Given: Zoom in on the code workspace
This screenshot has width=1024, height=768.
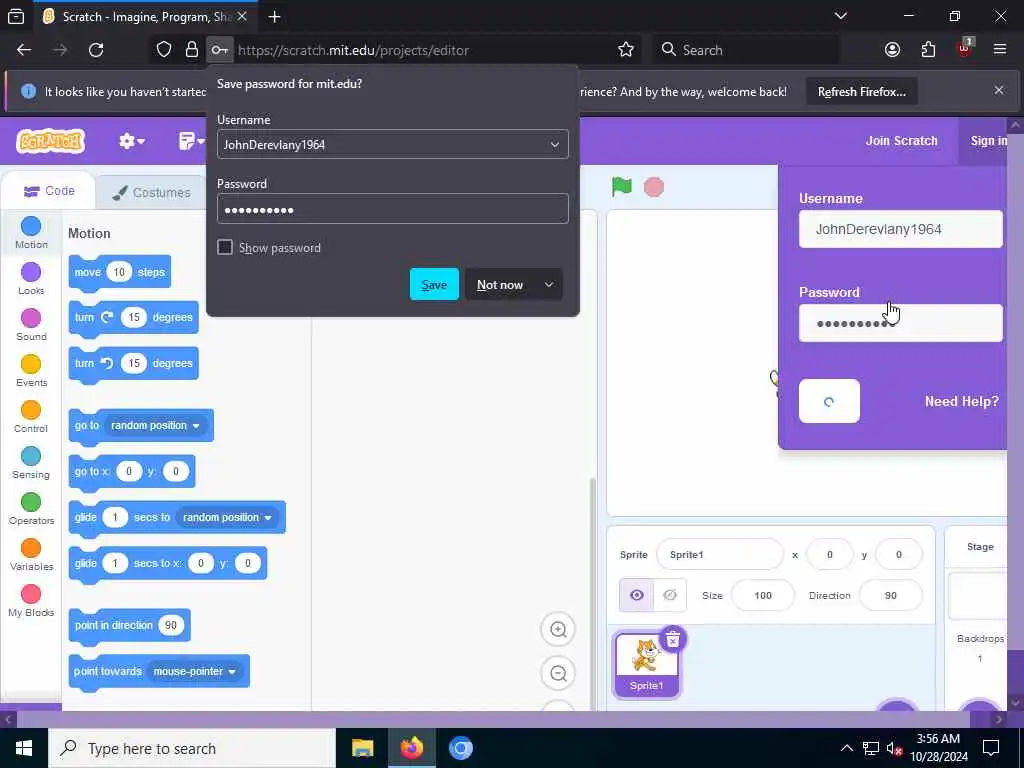Looking at the screenshot, I should coord(558,630).
